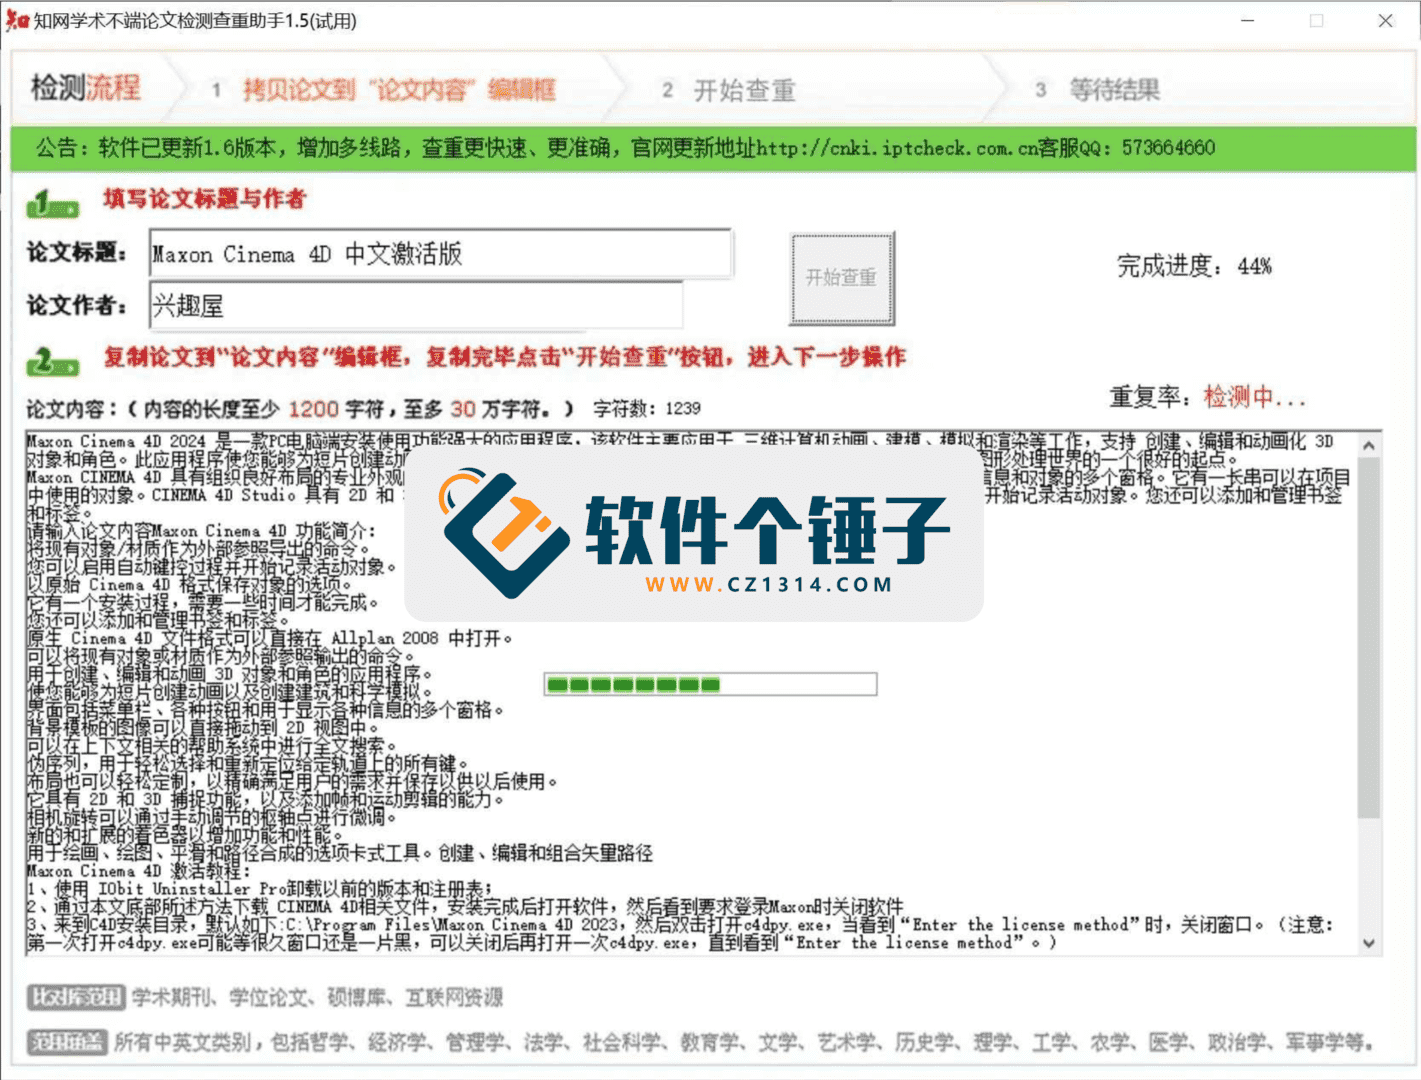Click step 3 等待结果 in workflow
Viewport: 1421px width, 1080px height.
click(1097, 90)
